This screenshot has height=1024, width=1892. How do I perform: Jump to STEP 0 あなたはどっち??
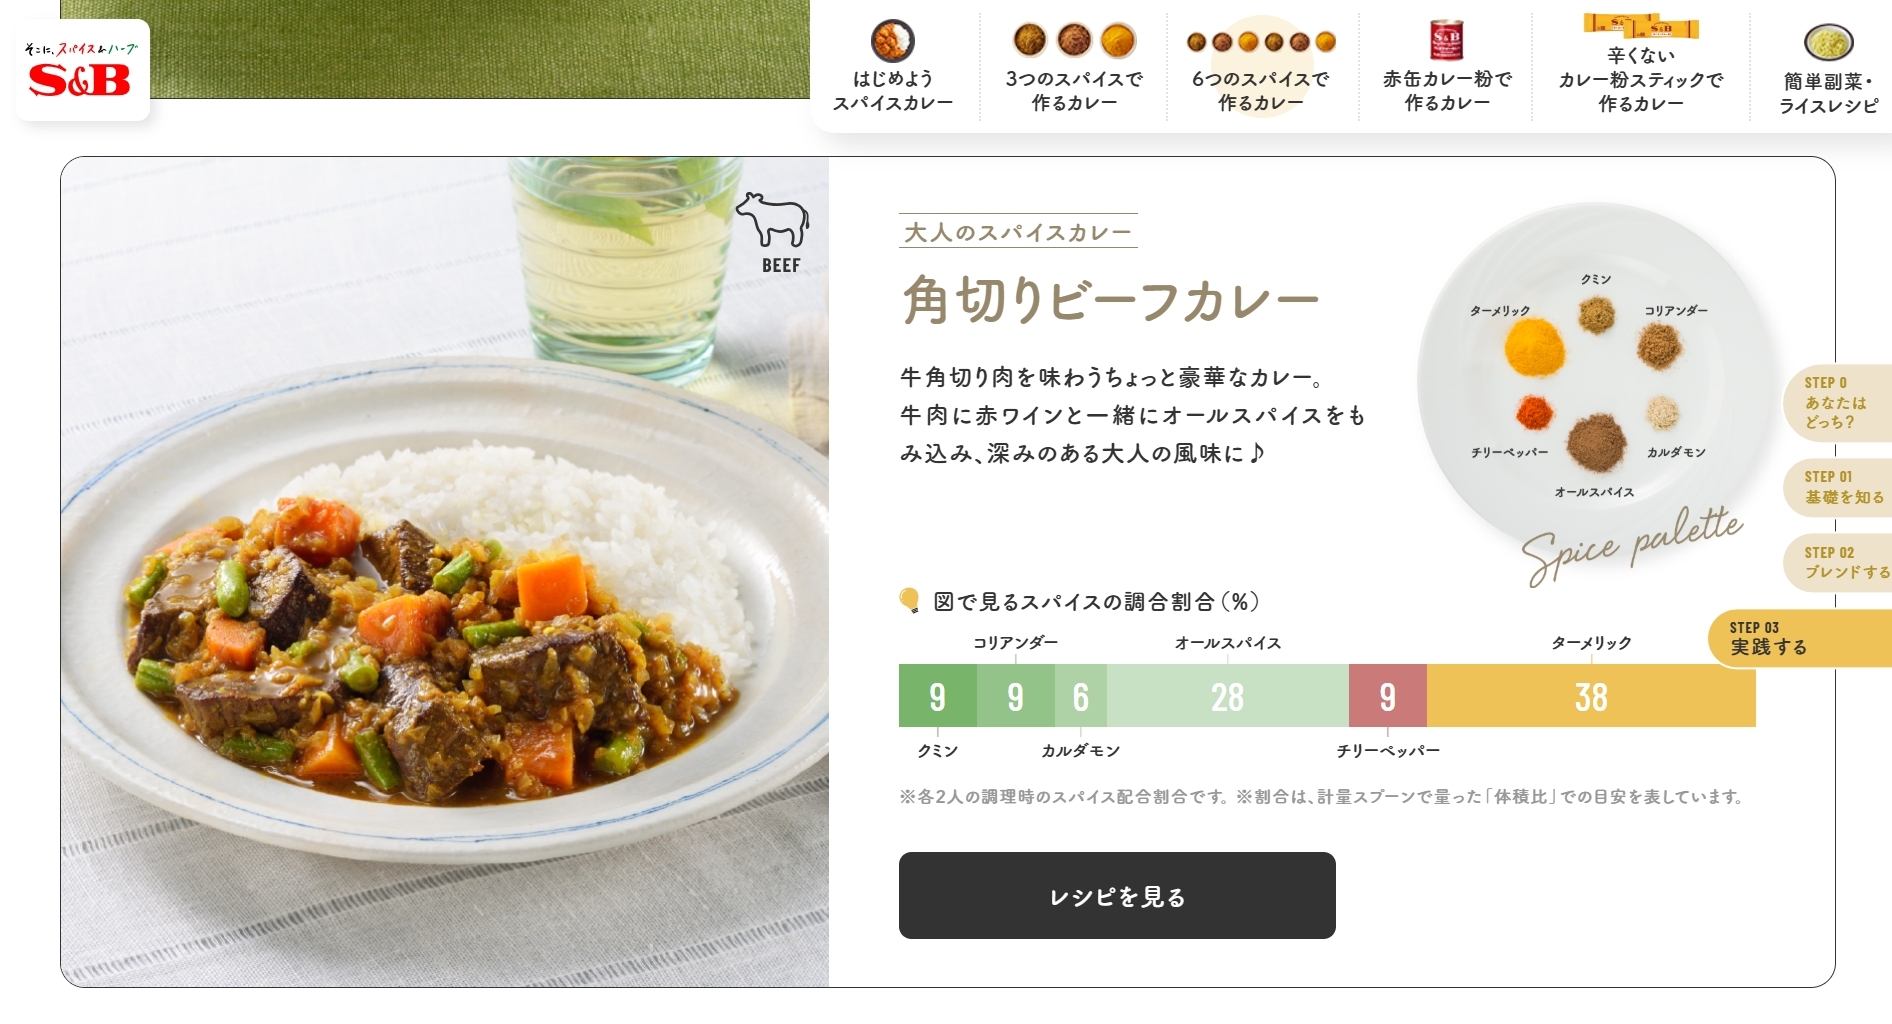pos(1837,403)
